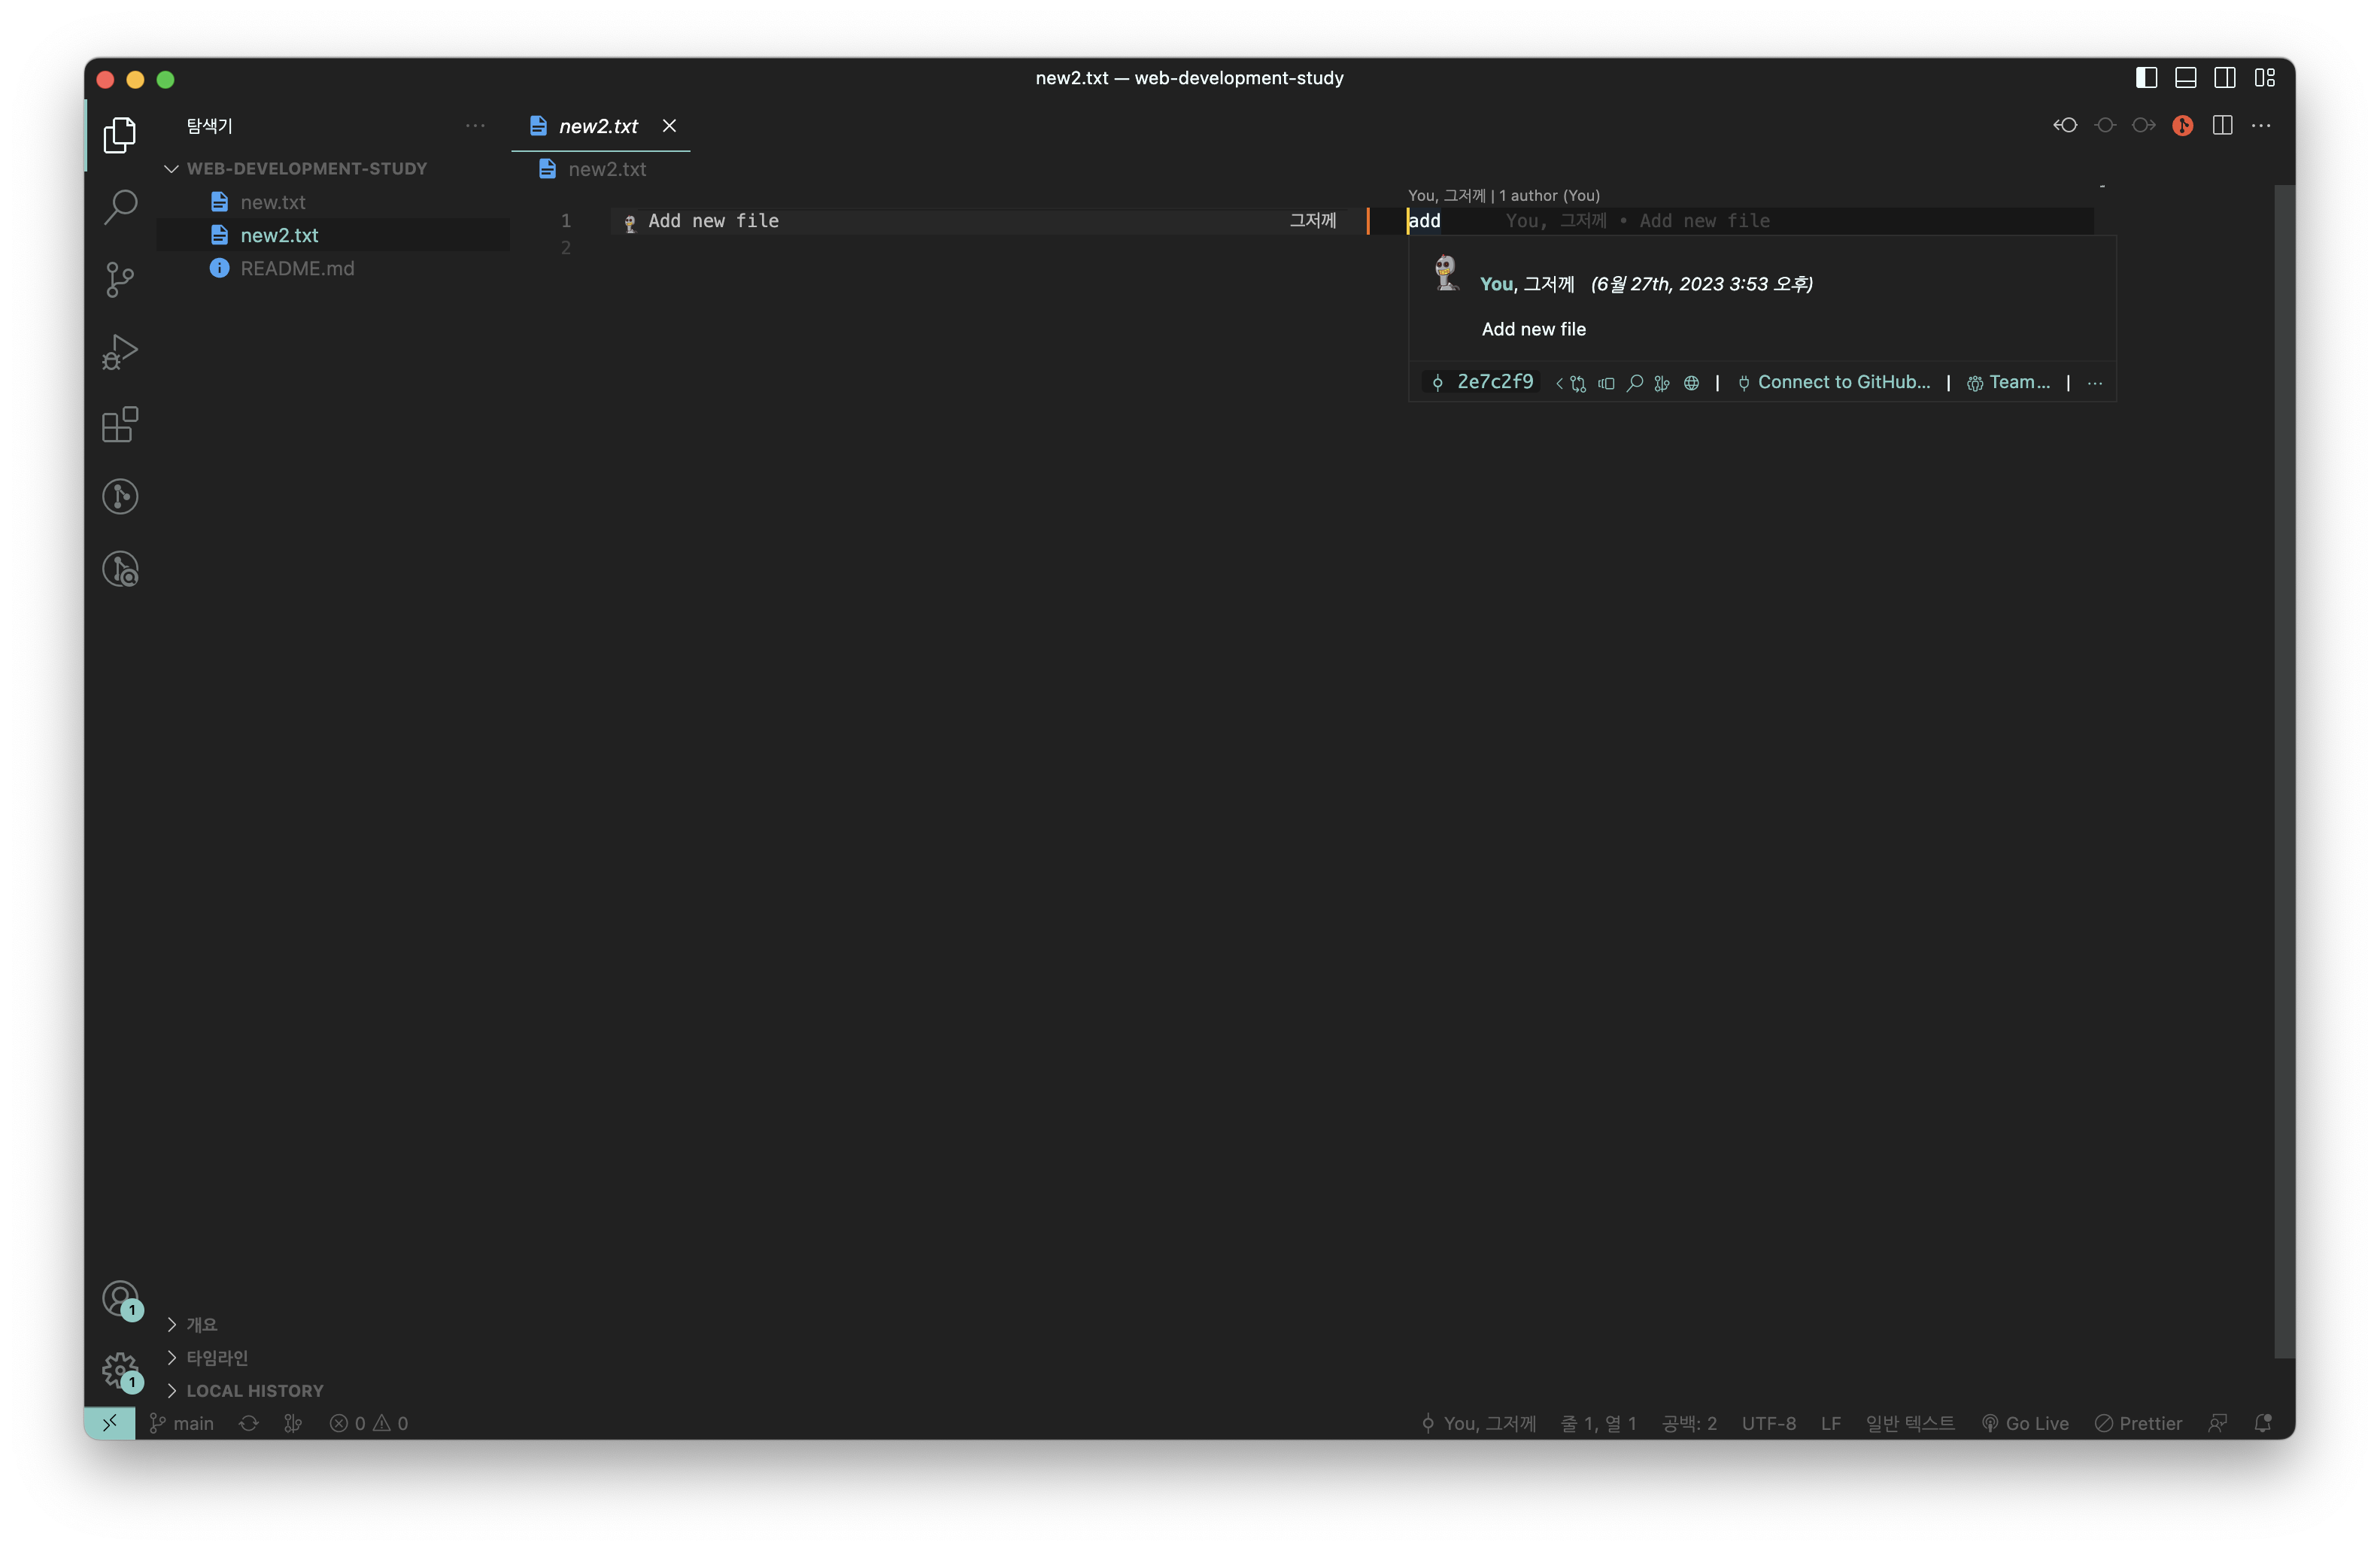Open the GitLens Inspect activity bar icon
The height and width of the screenshot is (1551, 2380).
(x=120, y=569)
